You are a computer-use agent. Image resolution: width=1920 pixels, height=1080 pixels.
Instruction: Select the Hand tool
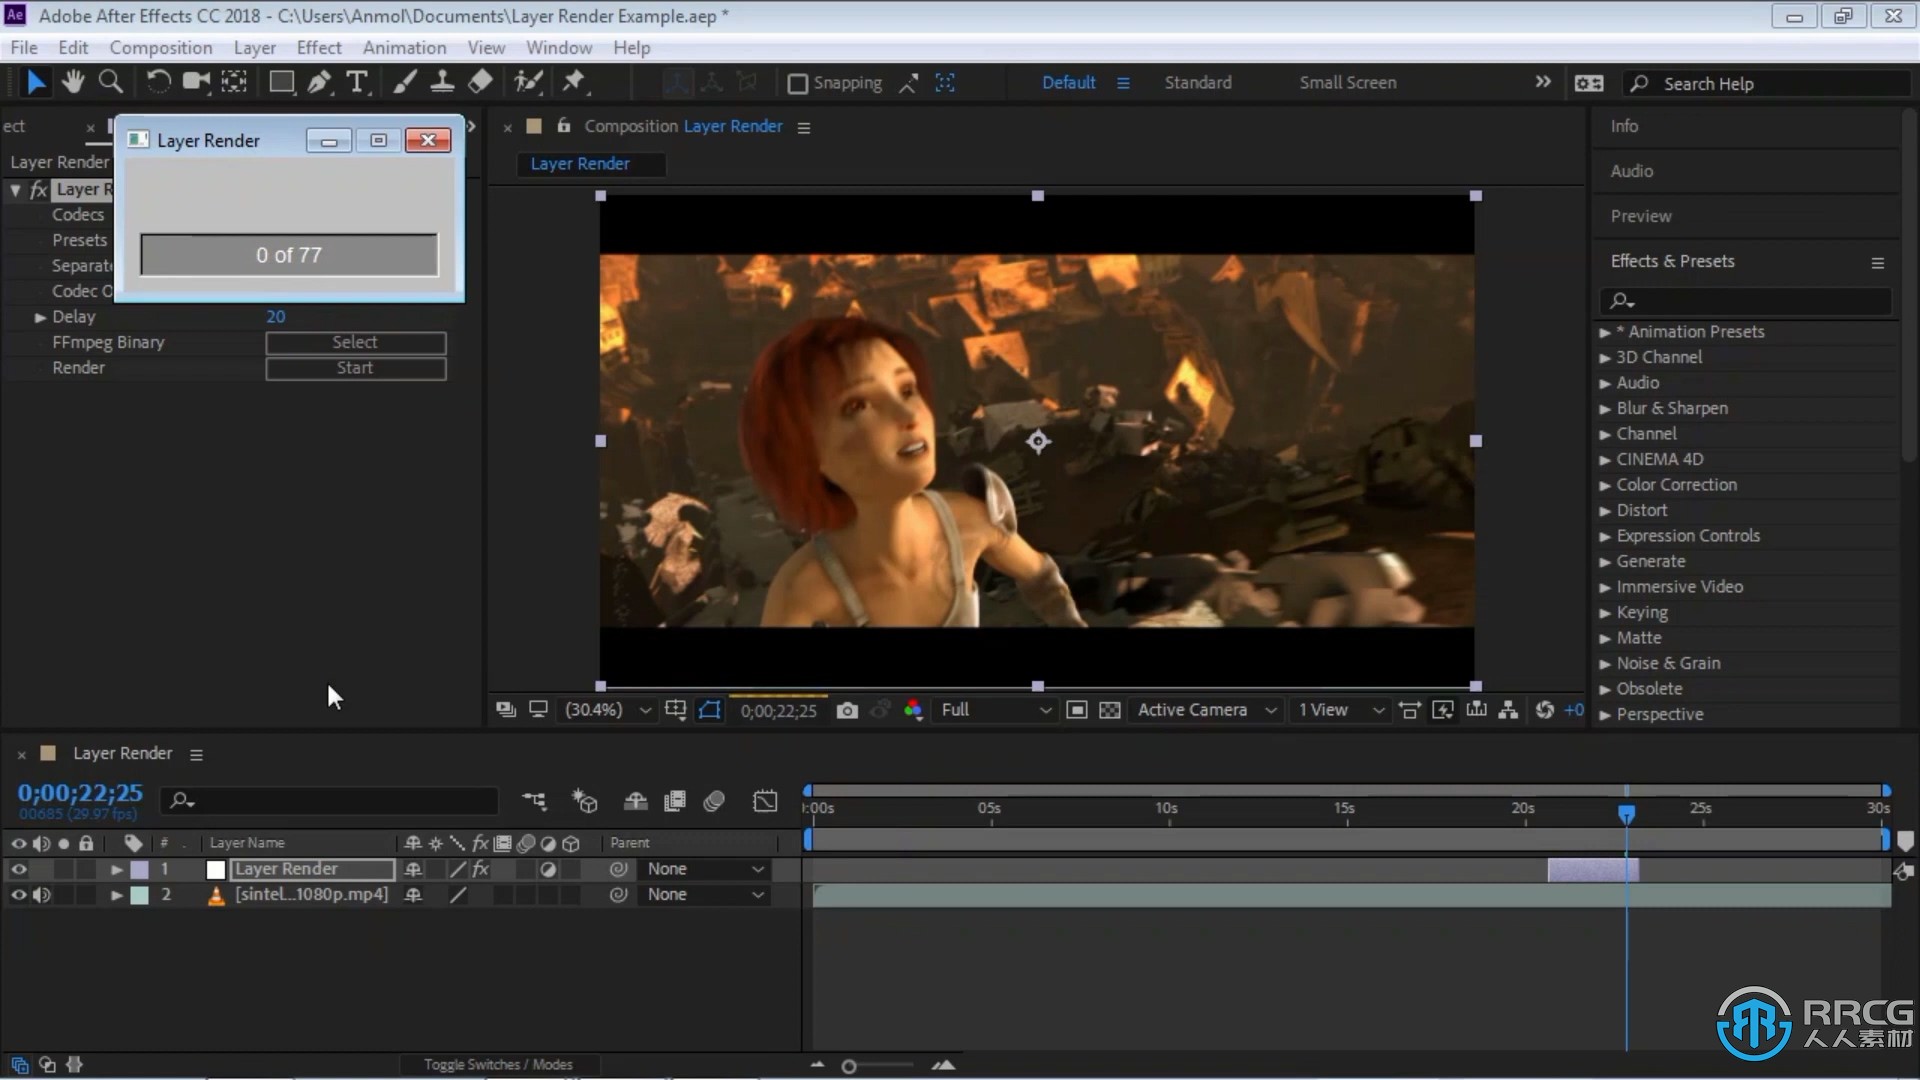[73, 82]
